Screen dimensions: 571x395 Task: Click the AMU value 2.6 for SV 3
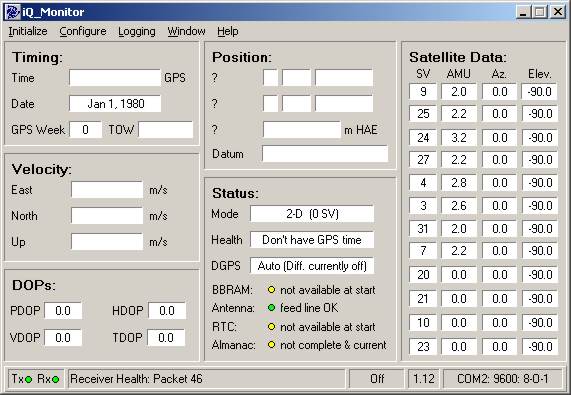[x=459, y=206]
